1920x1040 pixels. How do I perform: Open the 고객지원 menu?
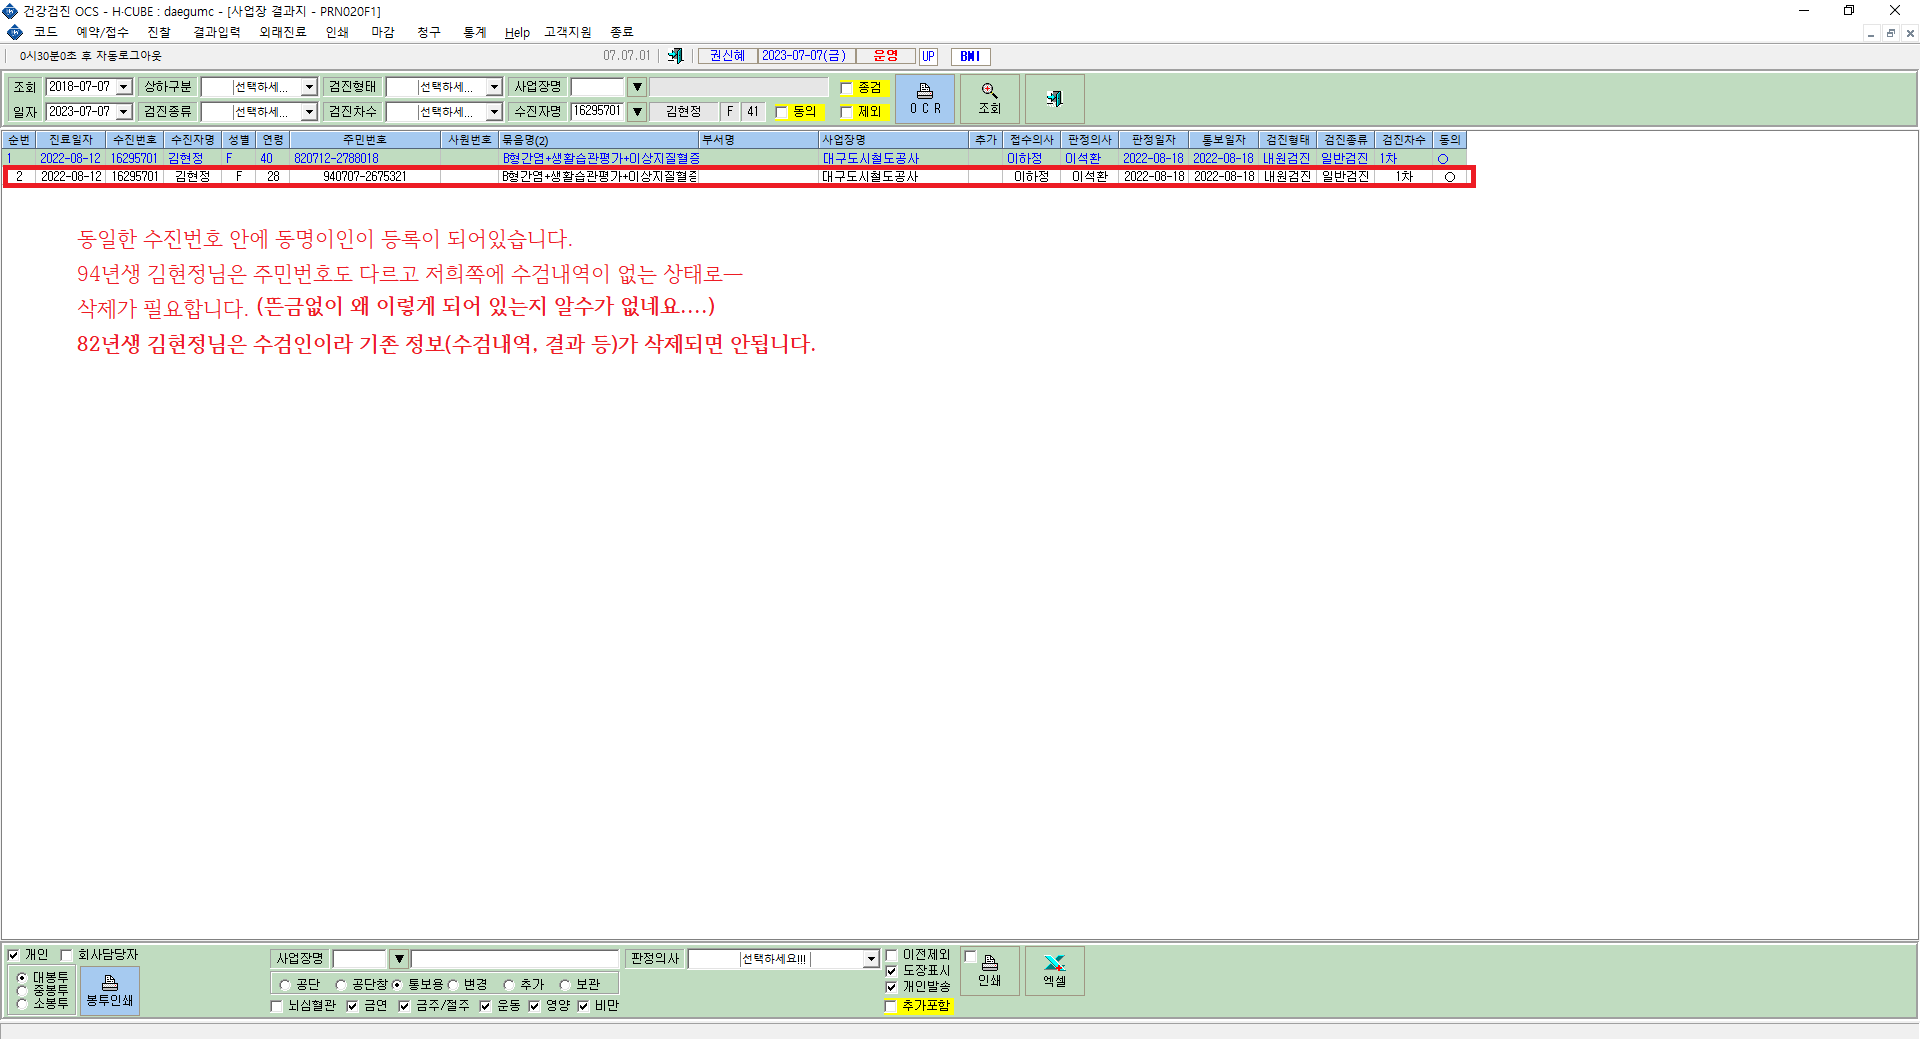568,32
